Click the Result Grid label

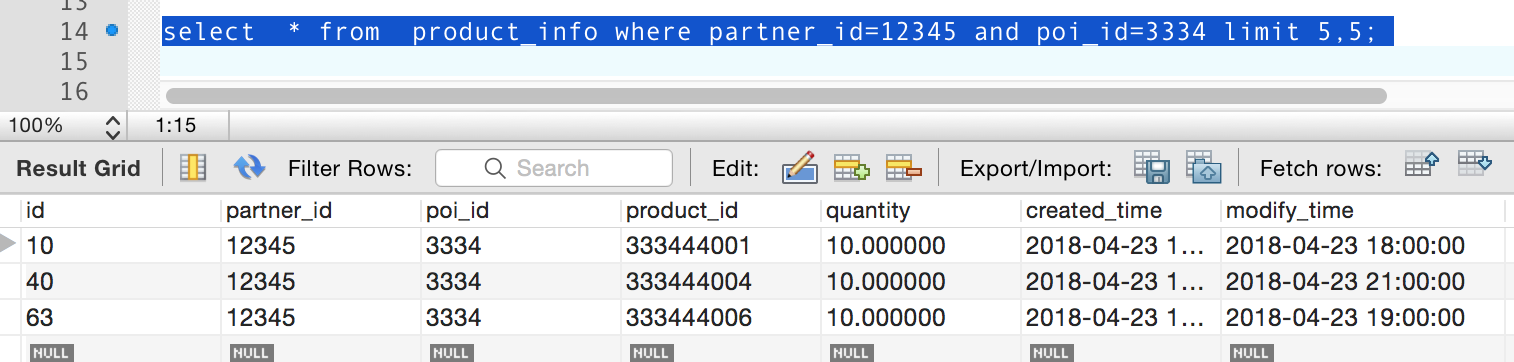[x=79, y=168]
